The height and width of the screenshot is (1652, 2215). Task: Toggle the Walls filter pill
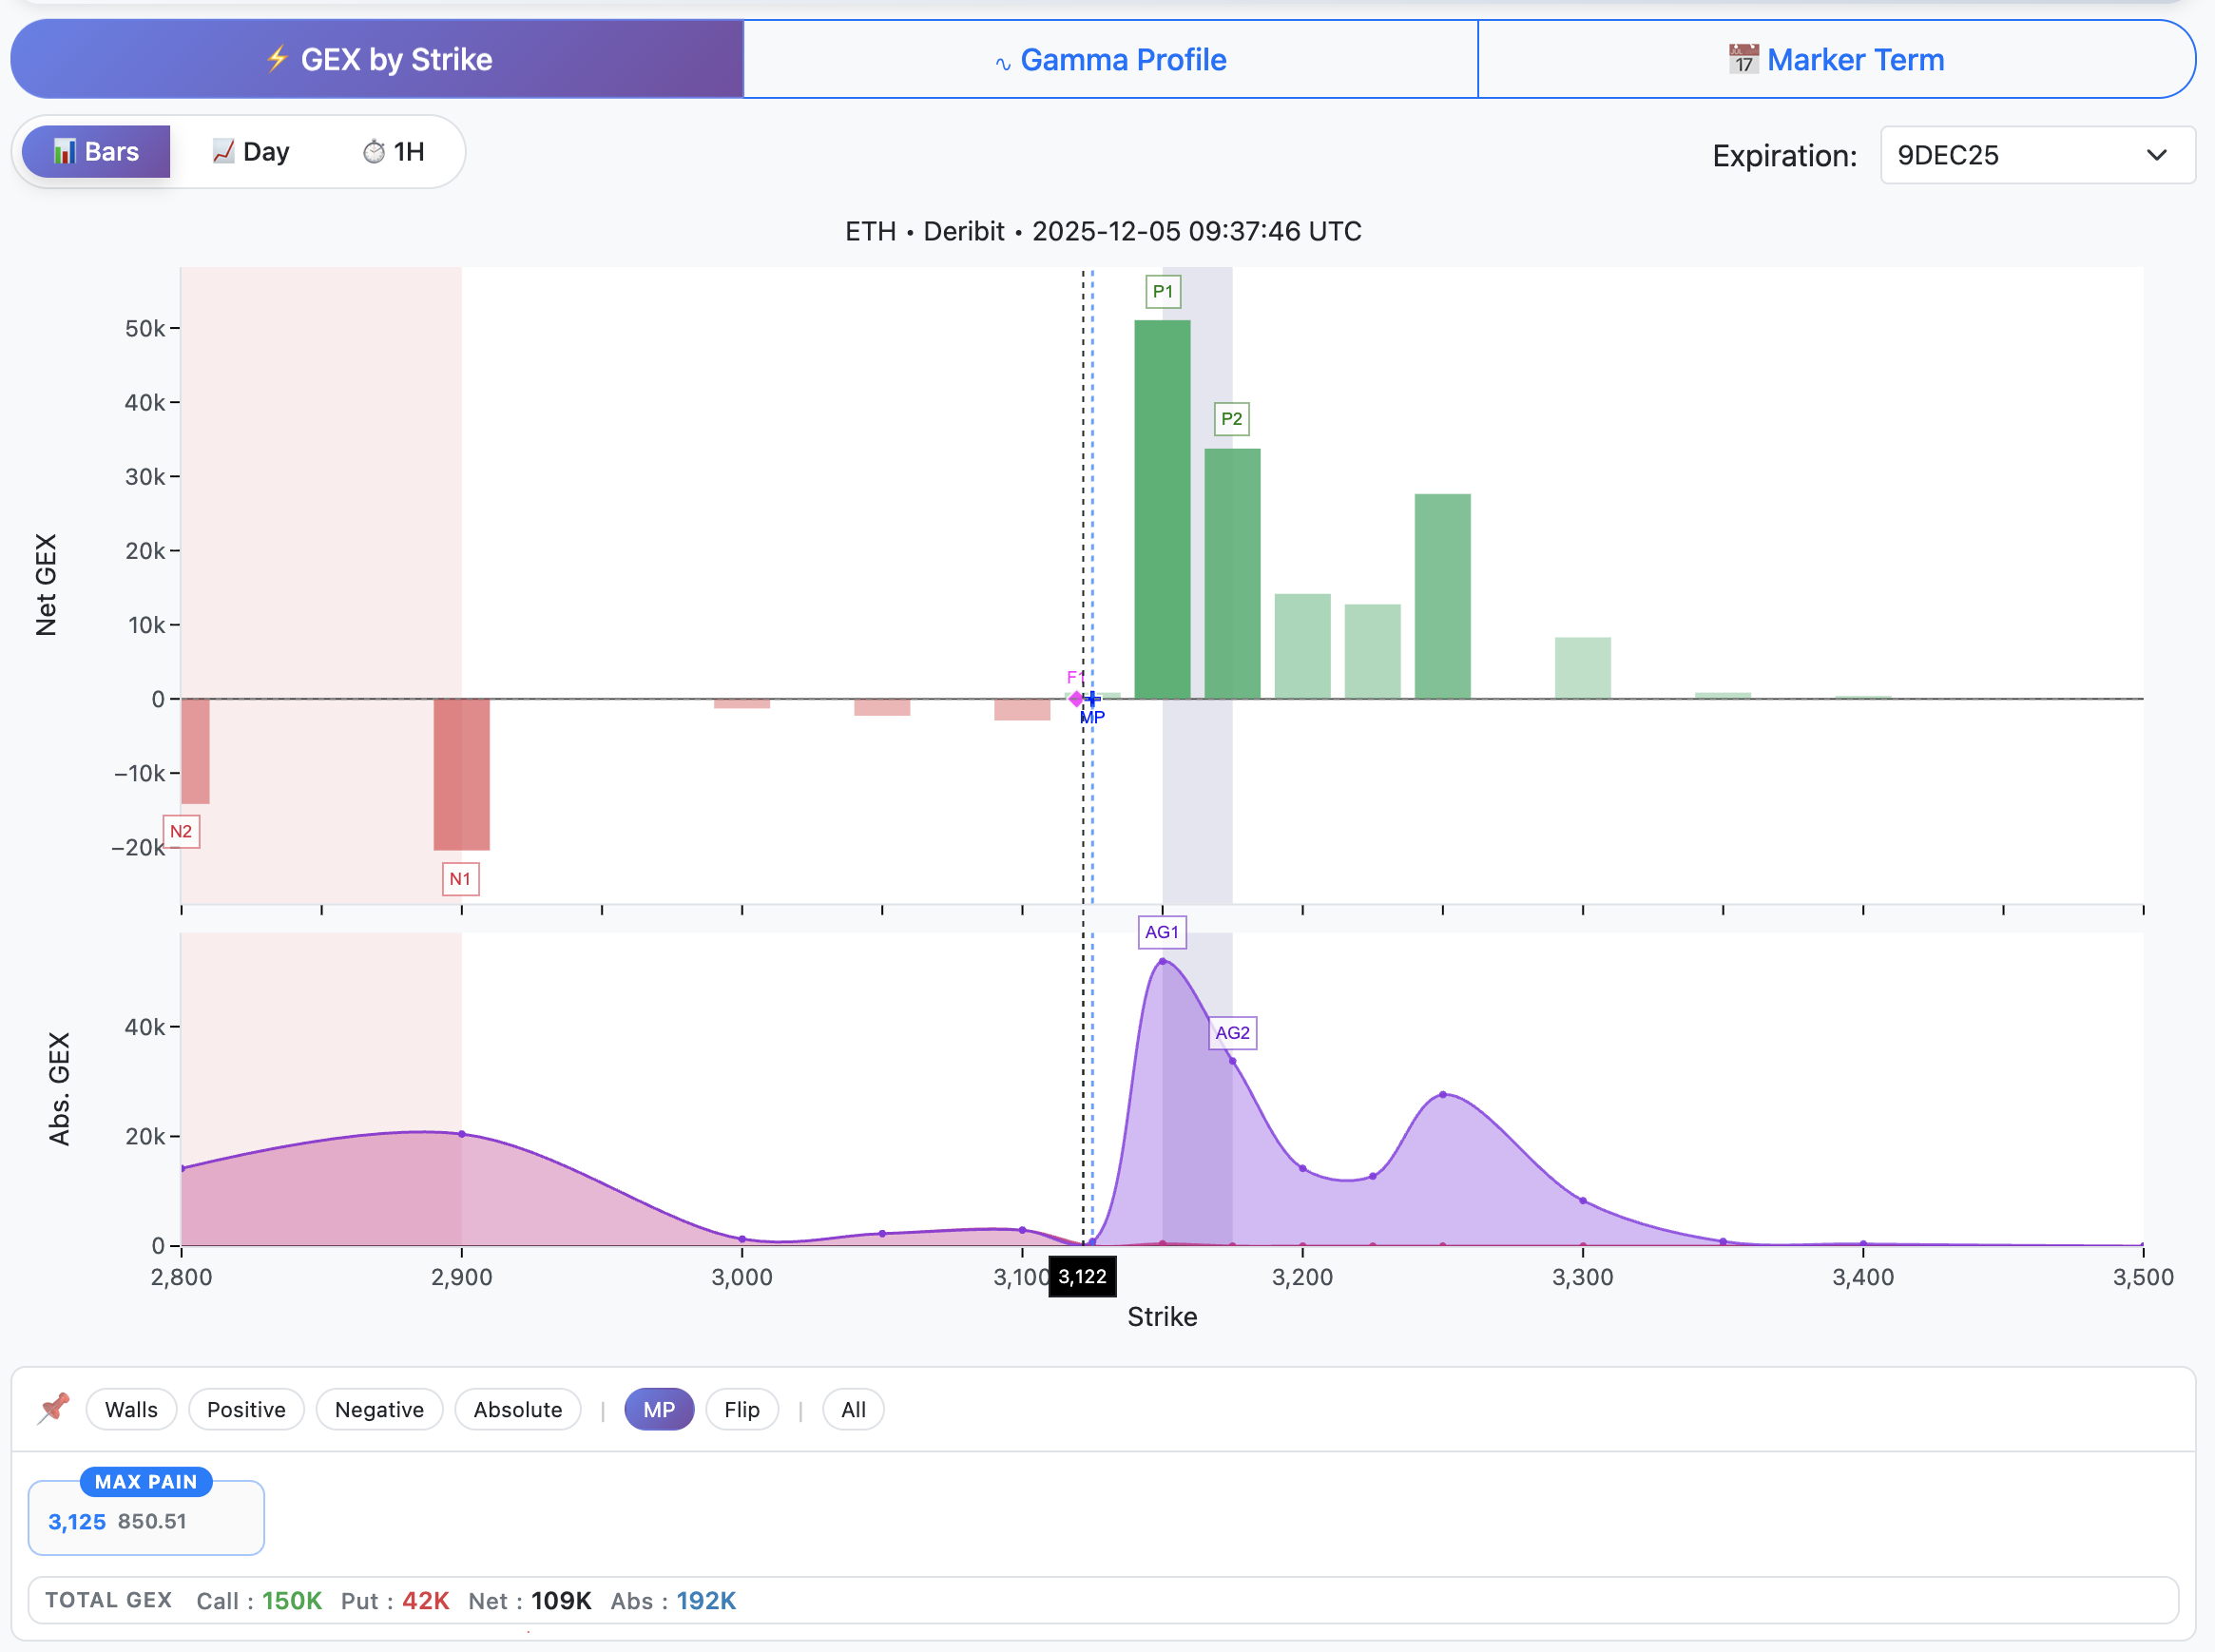(131, 1409)
